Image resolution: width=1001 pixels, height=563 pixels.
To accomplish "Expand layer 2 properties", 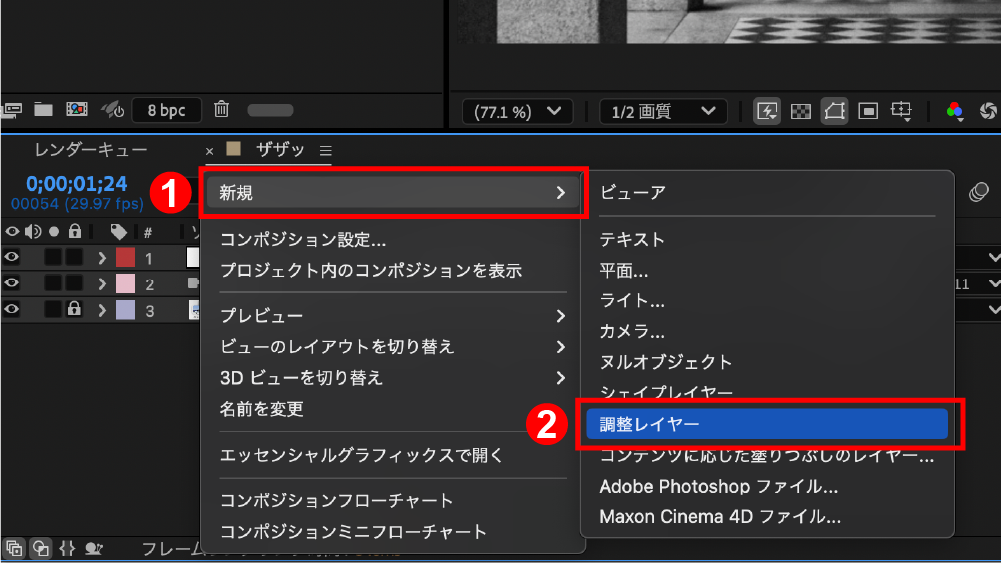I will 102,283.
